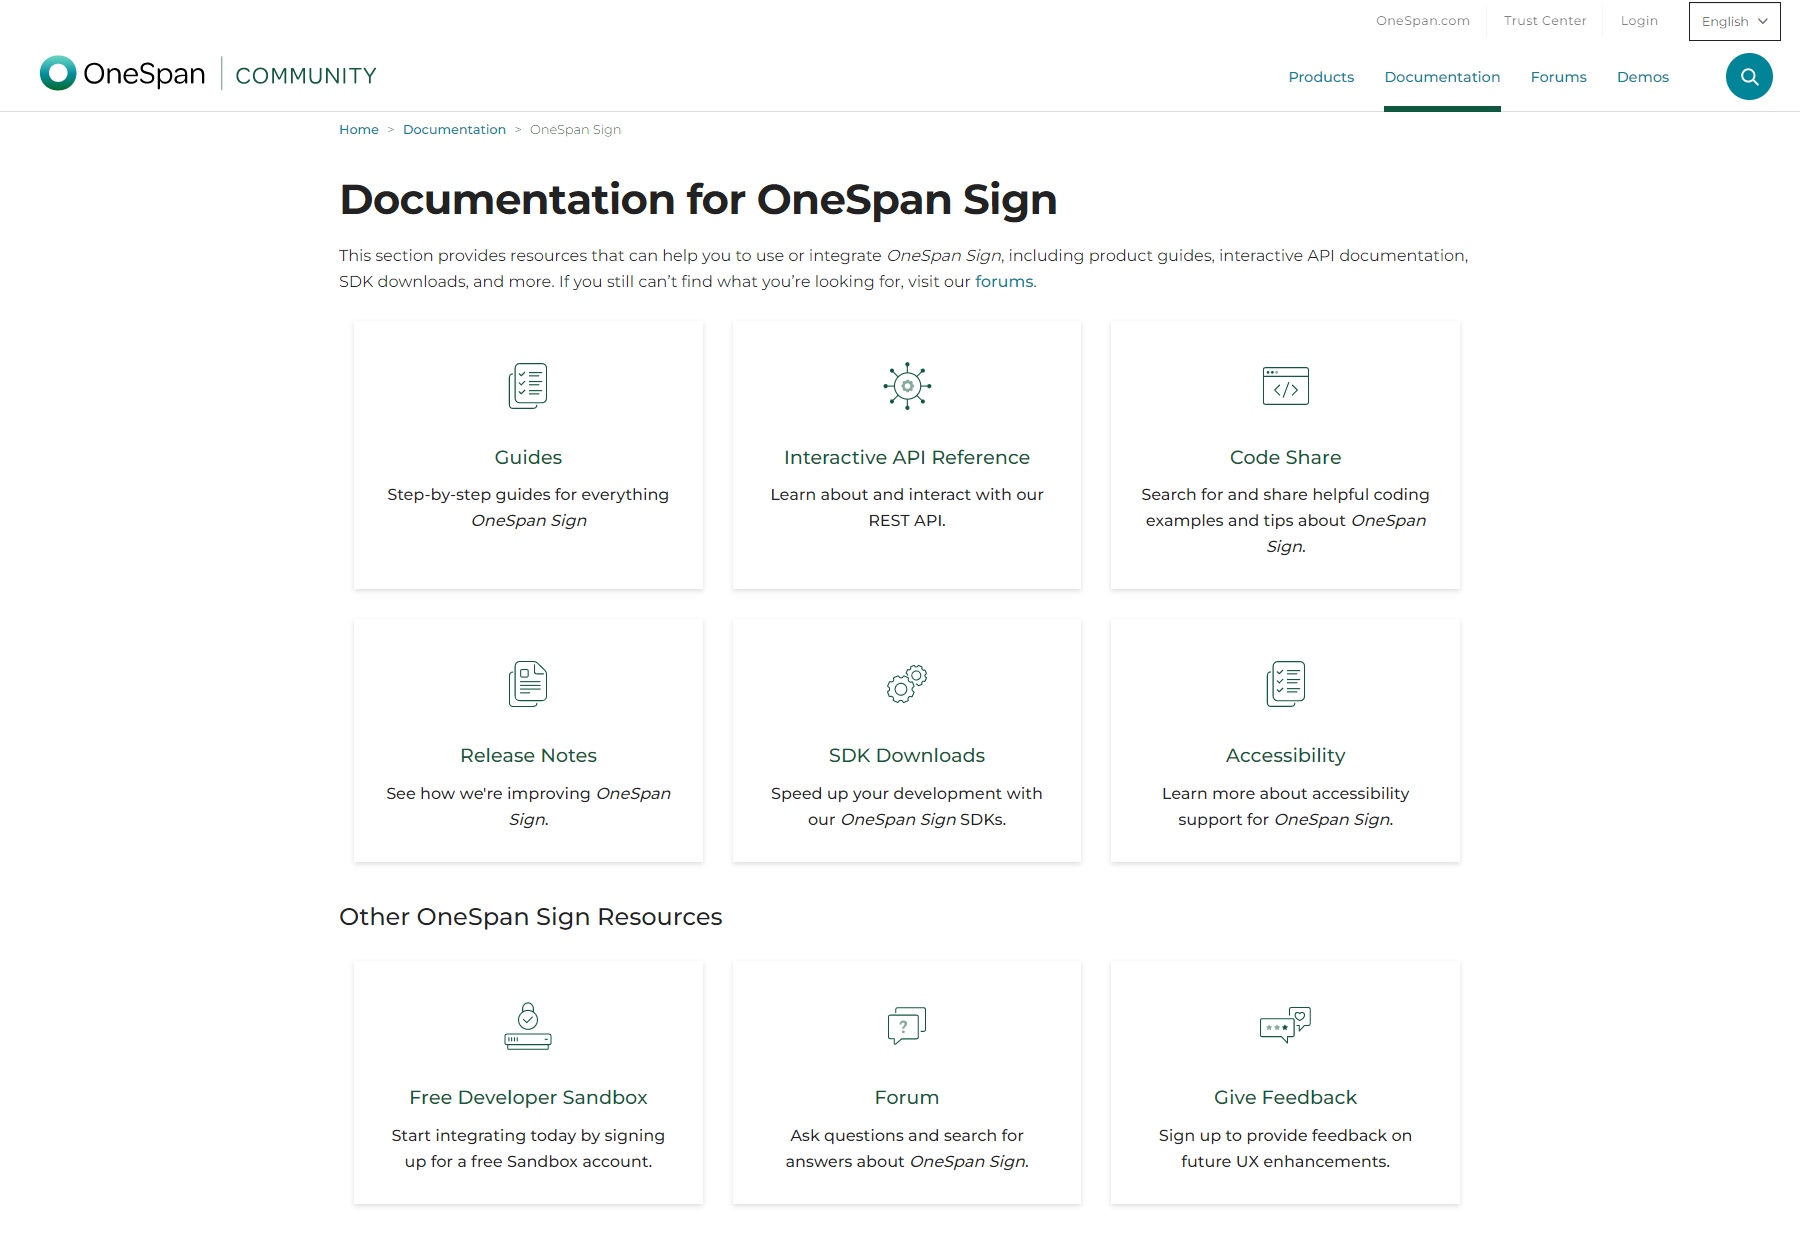1800x1239 pixels.
Task: Click 'OneSpan Sign' breadcrumb current page
Action: tap(575, 130)
